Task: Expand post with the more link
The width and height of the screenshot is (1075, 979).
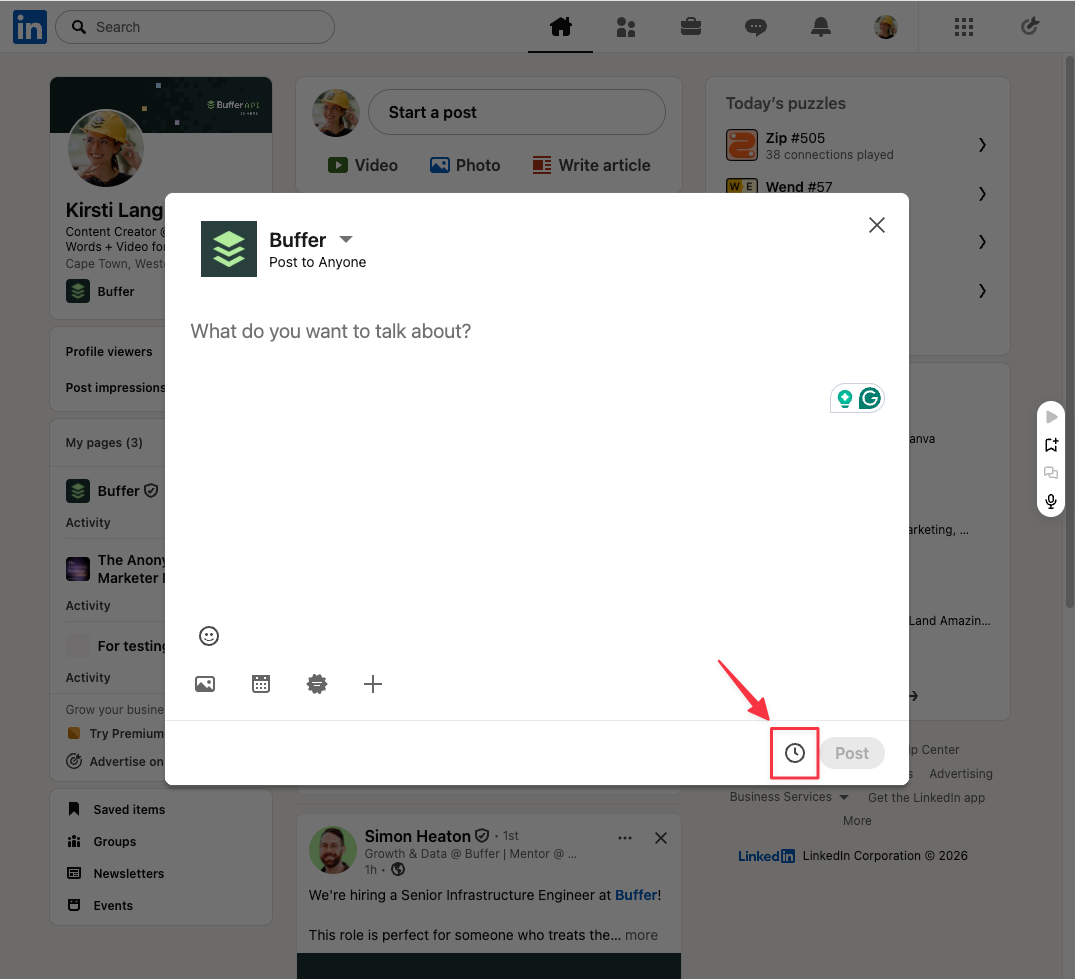Action: click(x=641, y=935)
